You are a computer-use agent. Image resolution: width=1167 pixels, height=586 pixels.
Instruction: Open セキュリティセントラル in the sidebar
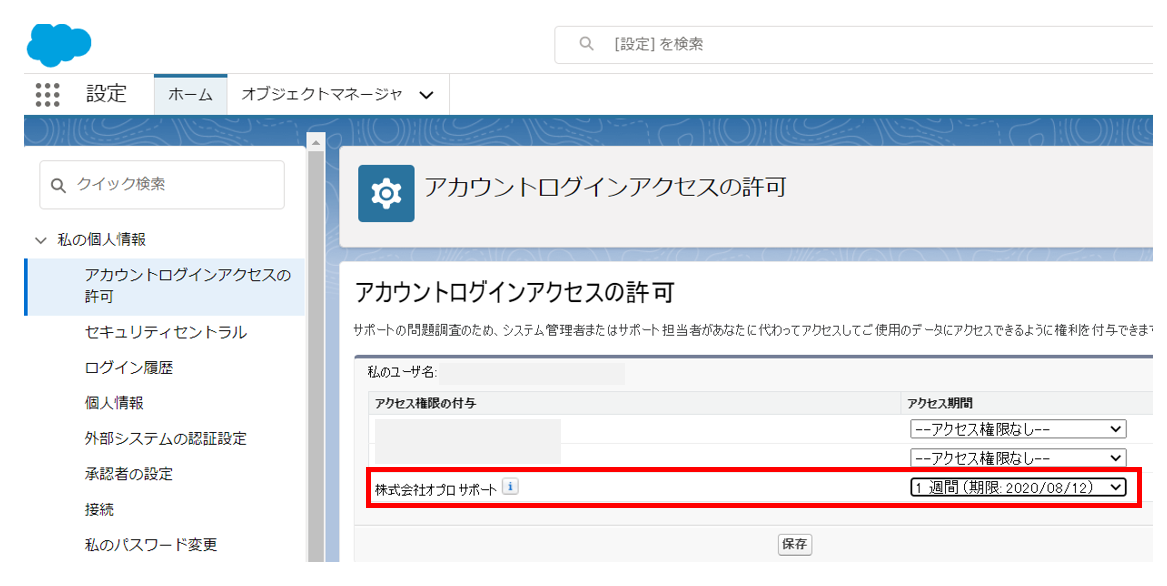tap(165, 332)
